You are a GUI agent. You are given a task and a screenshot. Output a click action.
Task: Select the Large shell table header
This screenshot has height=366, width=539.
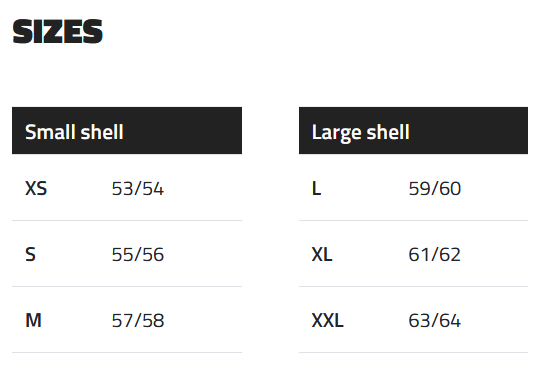tap(413, 130)
